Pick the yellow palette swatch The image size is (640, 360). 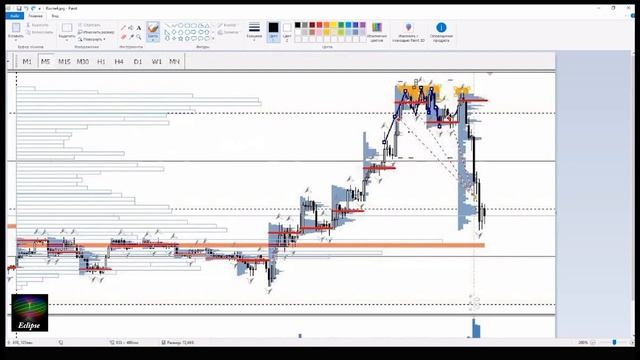333,25
